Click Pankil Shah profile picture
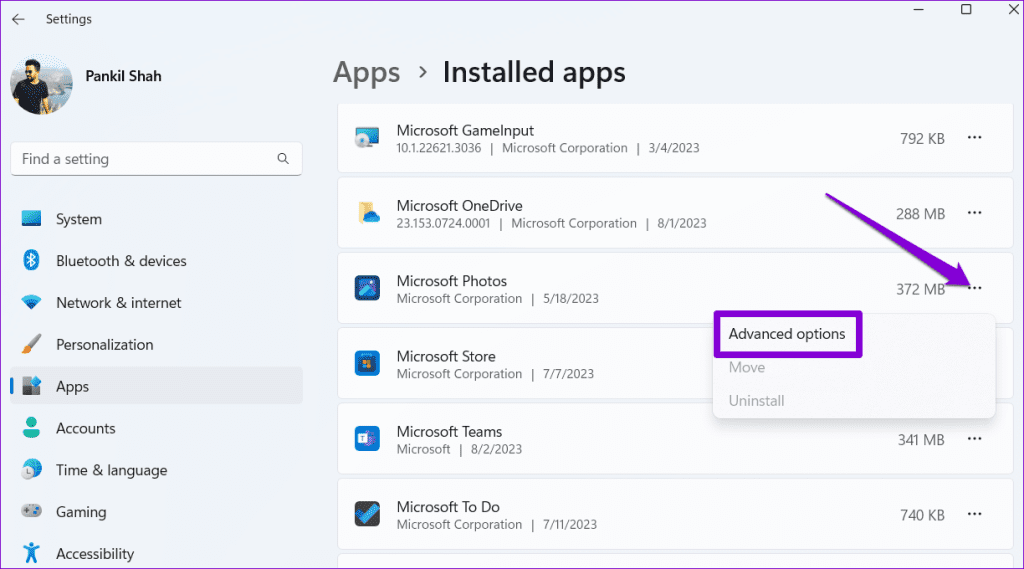Screen dimensions: 1024x569 tap(41, 84)
